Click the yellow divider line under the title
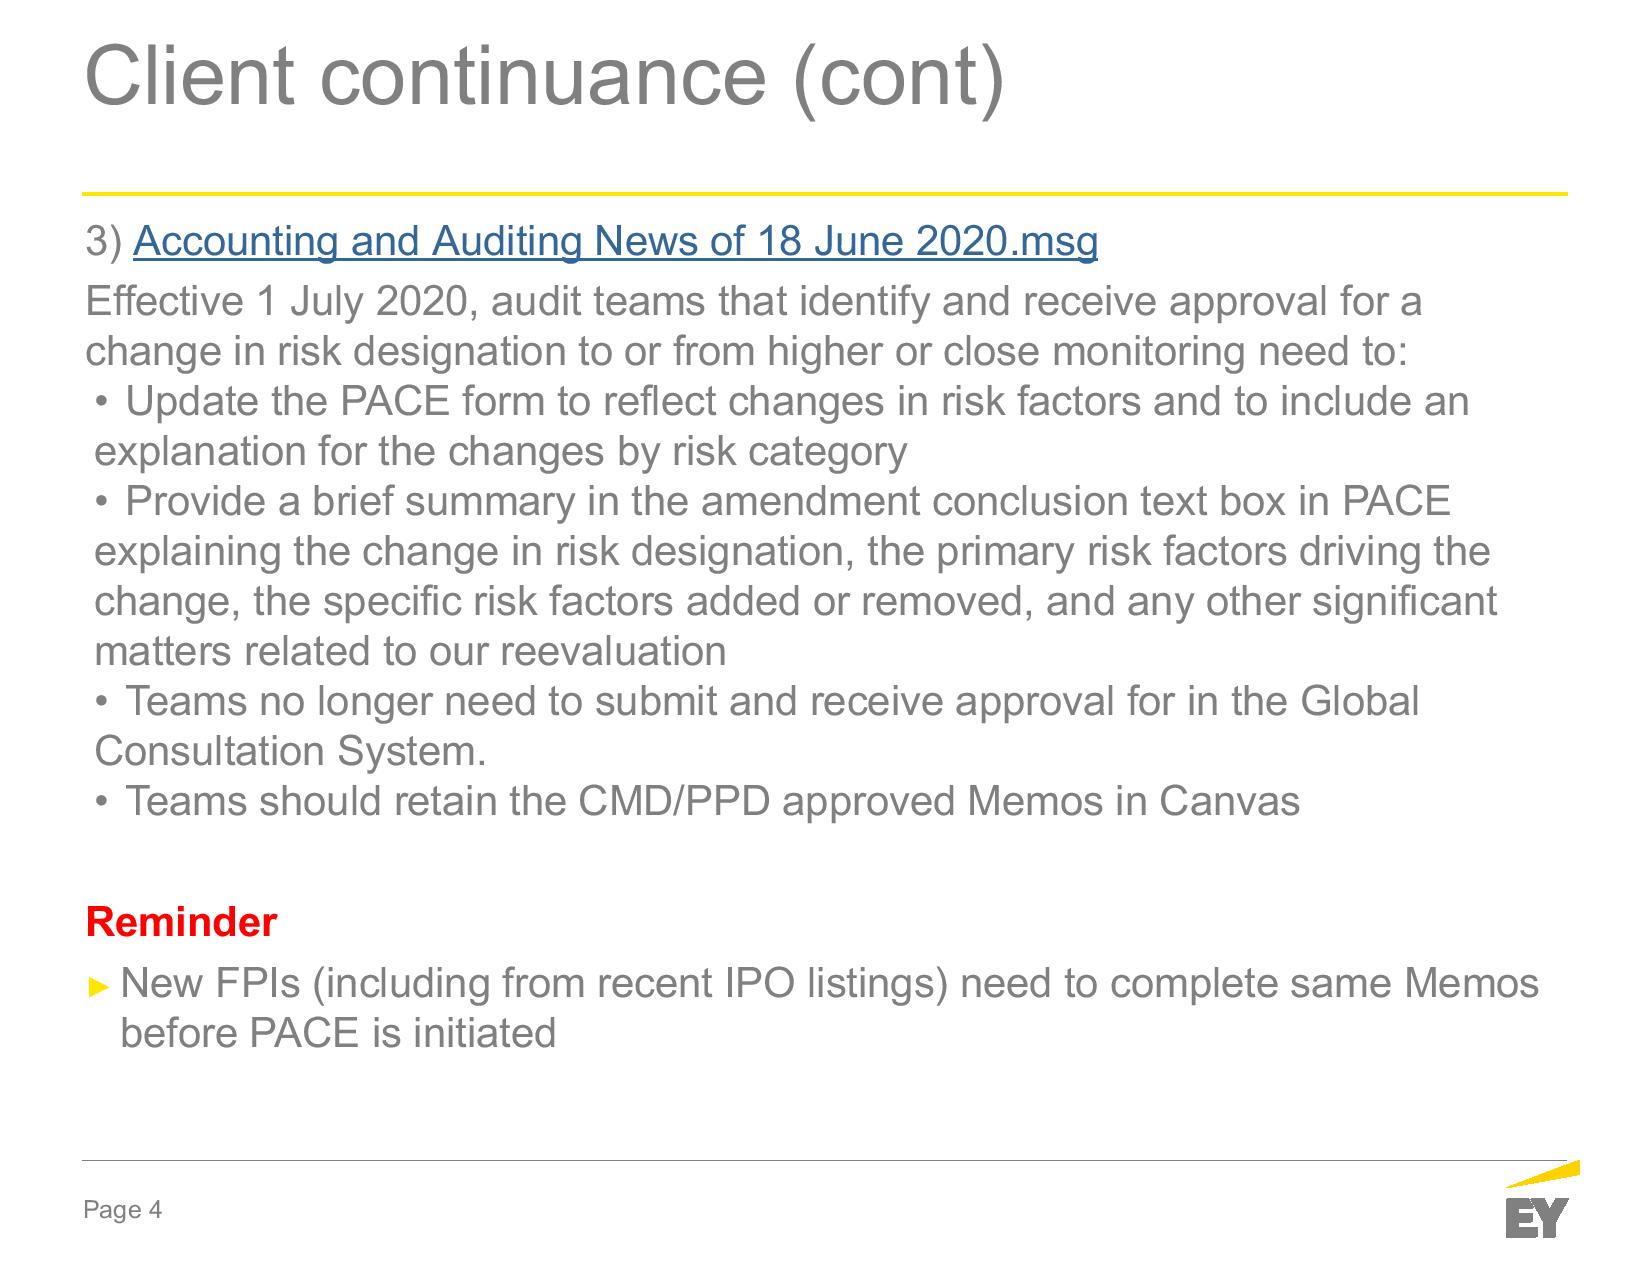The width and height of the screenshot is (1650, 1275). (825, 193)
